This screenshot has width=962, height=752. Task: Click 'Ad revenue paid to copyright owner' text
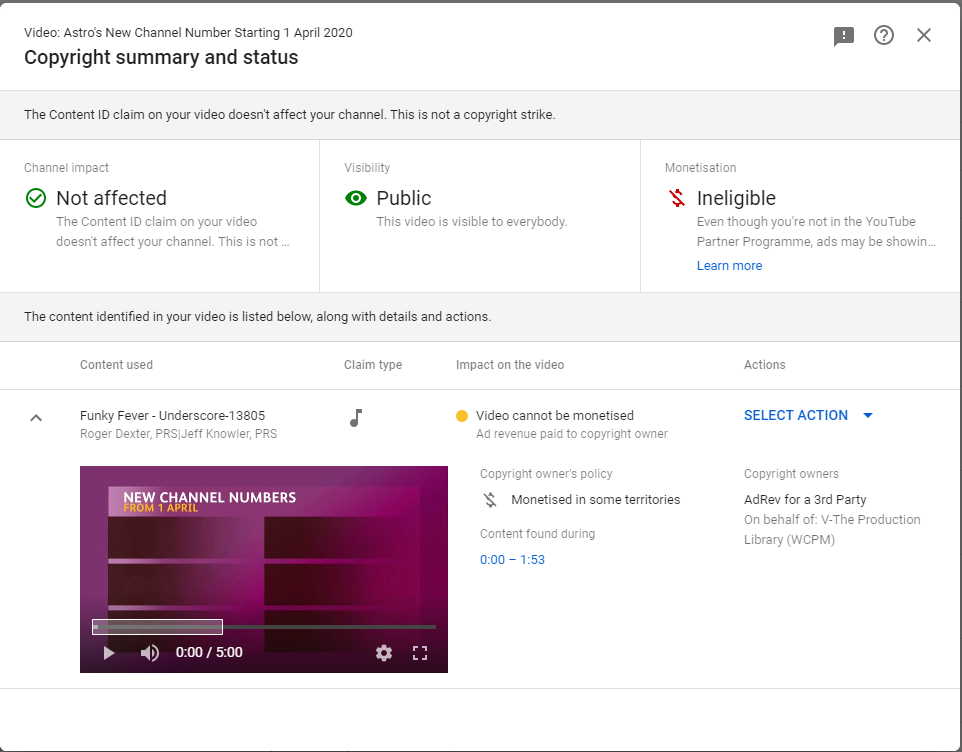click(572, 434)
